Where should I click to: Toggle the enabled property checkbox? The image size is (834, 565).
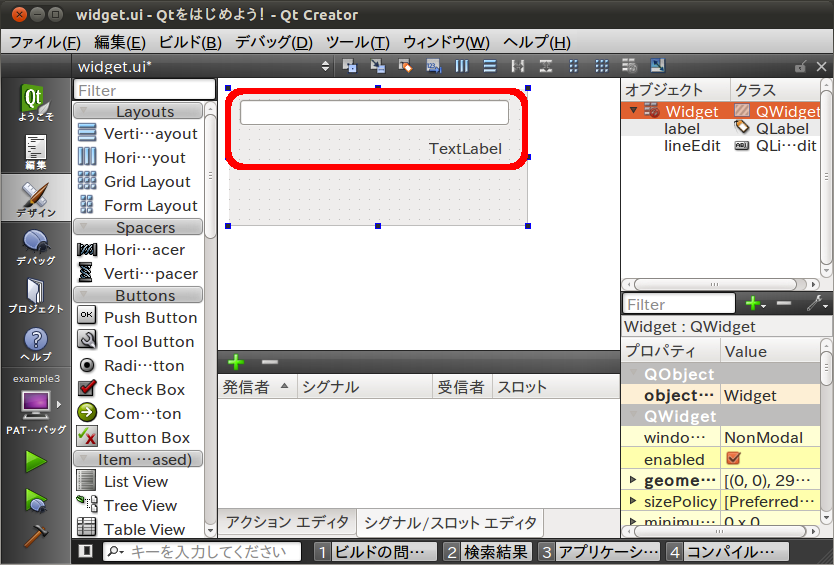[733, 459]
